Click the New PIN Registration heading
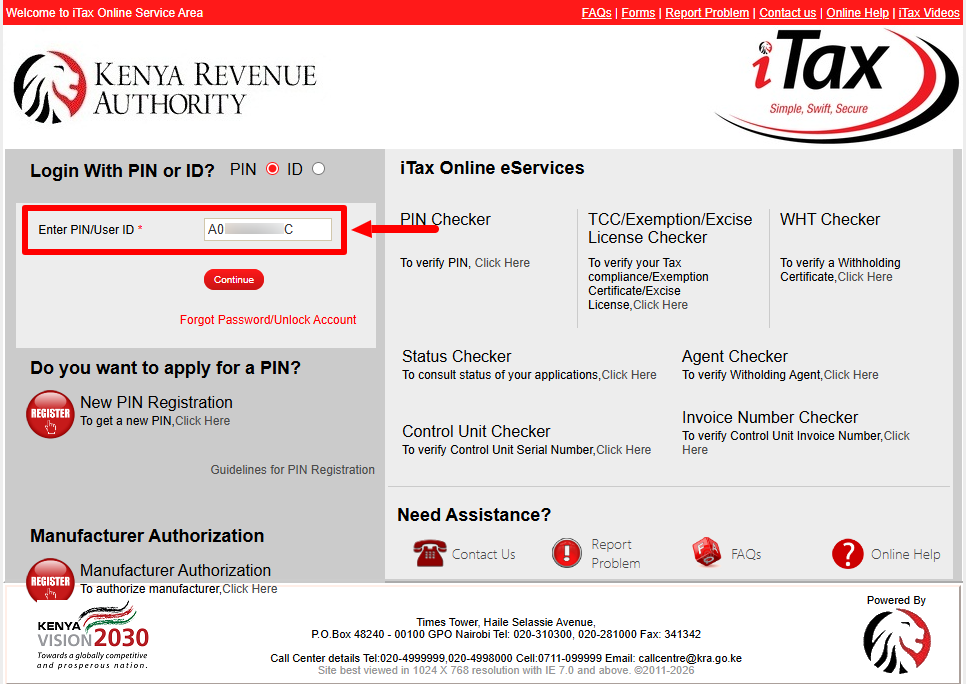Viewport: 966px width, 684px height. 156,402
